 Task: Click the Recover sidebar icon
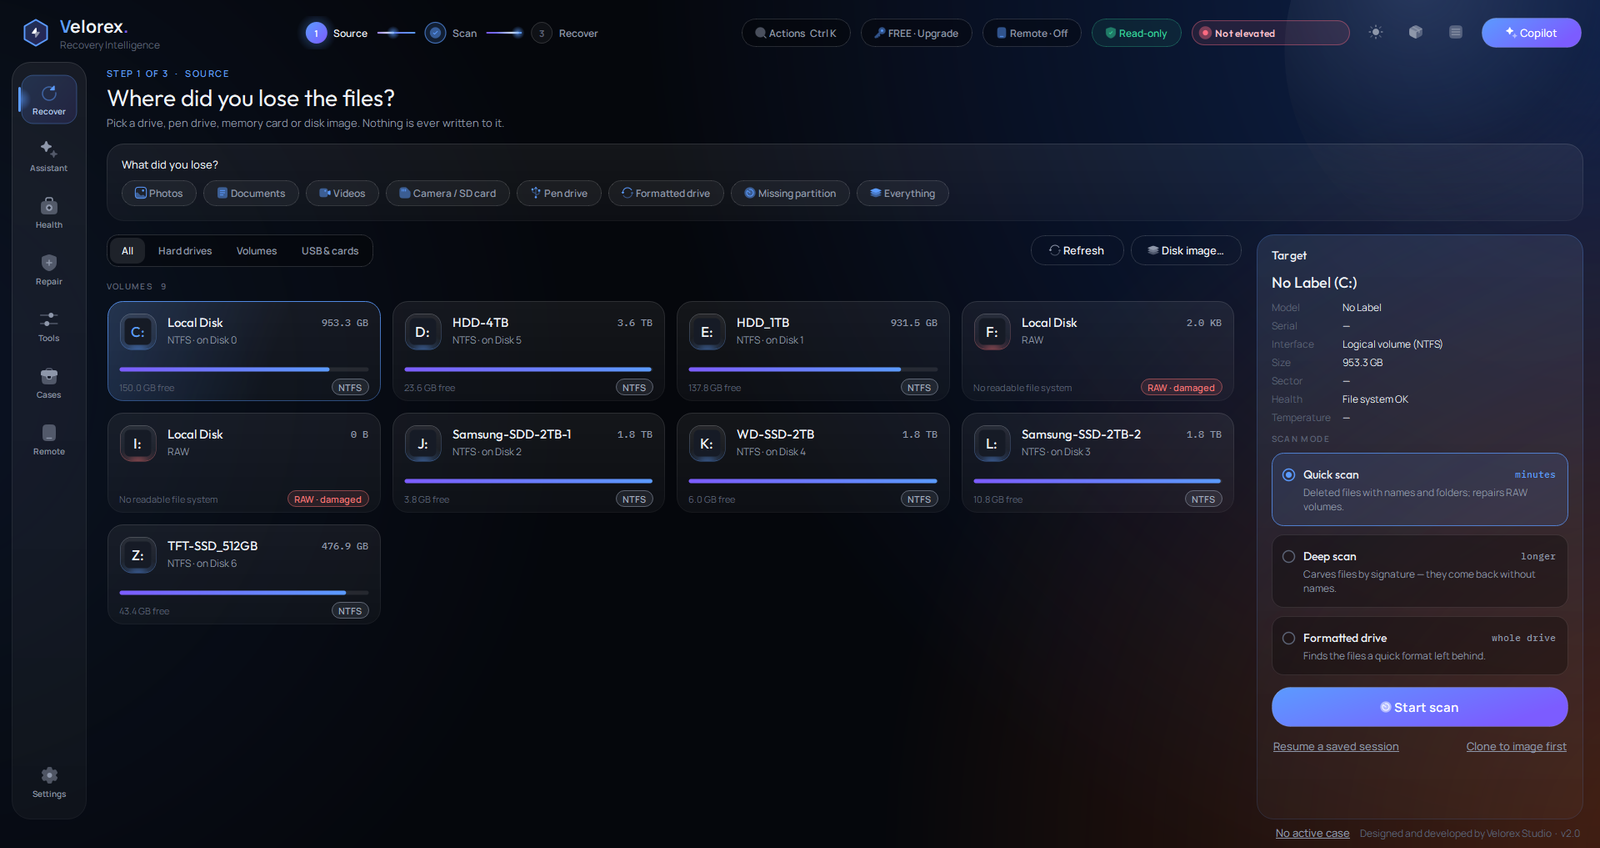(x=48, y=100)
